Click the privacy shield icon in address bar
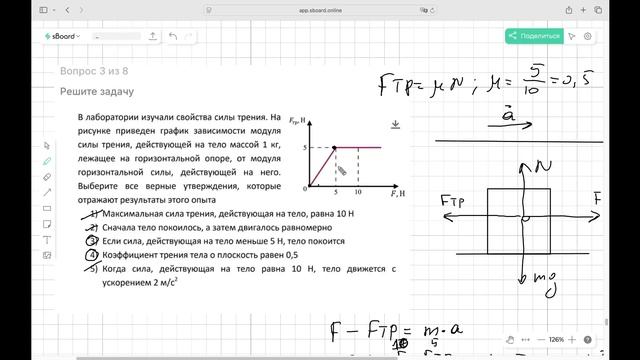This screenshot has height=360, width=640. point(209,10)
